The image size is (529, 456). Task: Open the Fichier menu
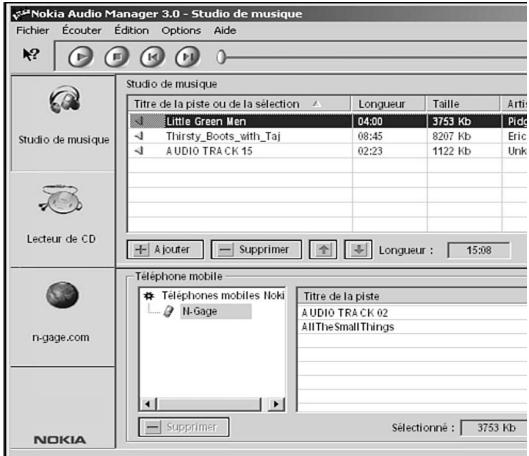pyautogui.click(x=32, y=30)
